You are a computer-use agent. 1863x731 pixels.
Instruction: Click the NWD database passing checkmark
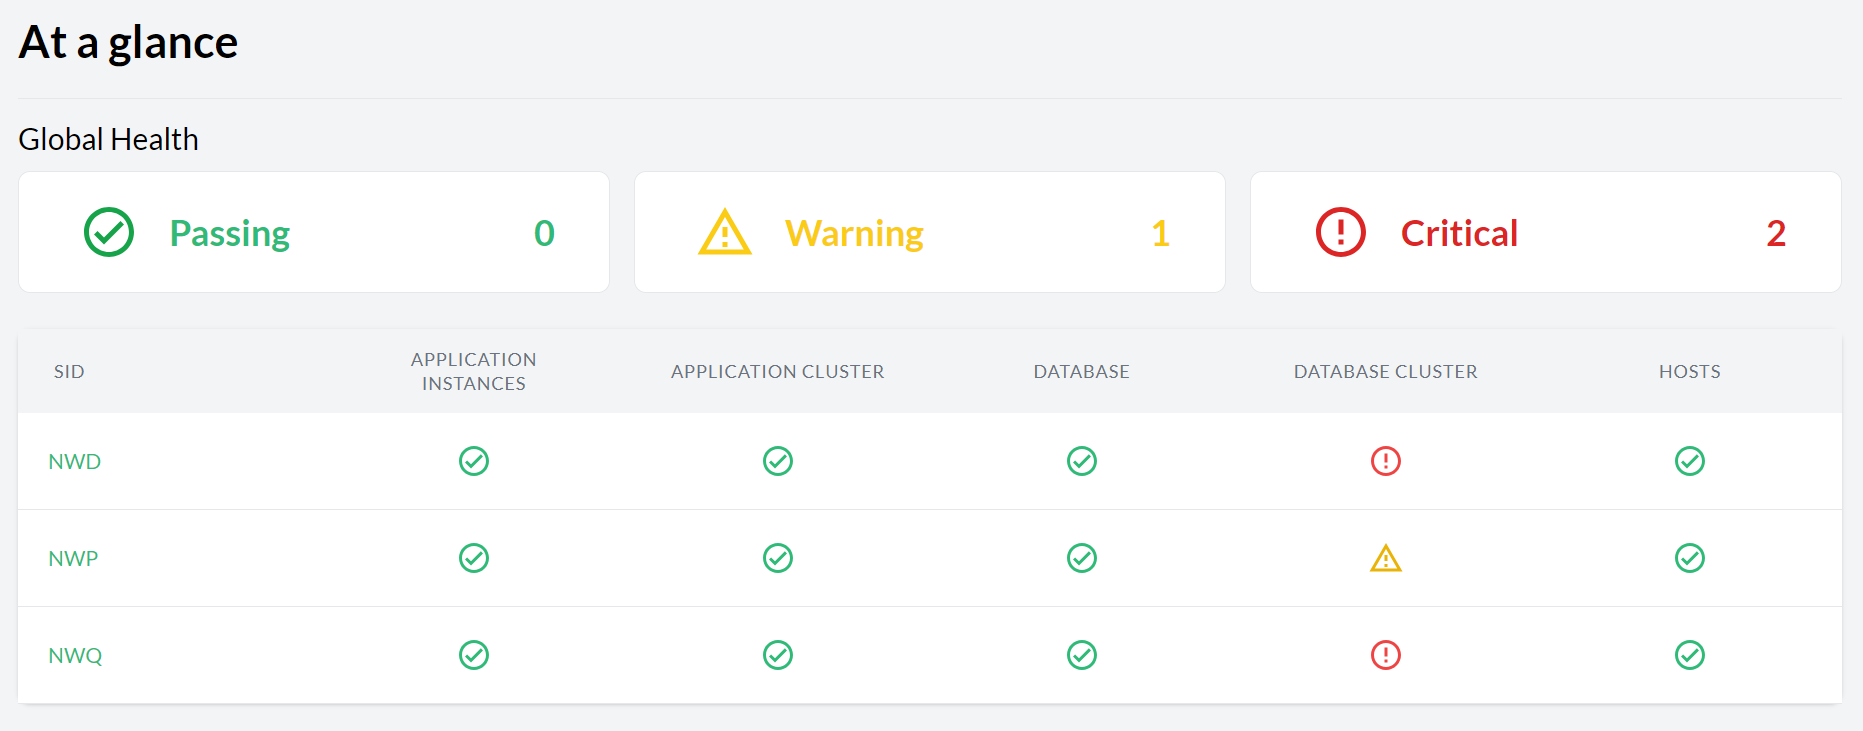click(x=1081, y=461)
